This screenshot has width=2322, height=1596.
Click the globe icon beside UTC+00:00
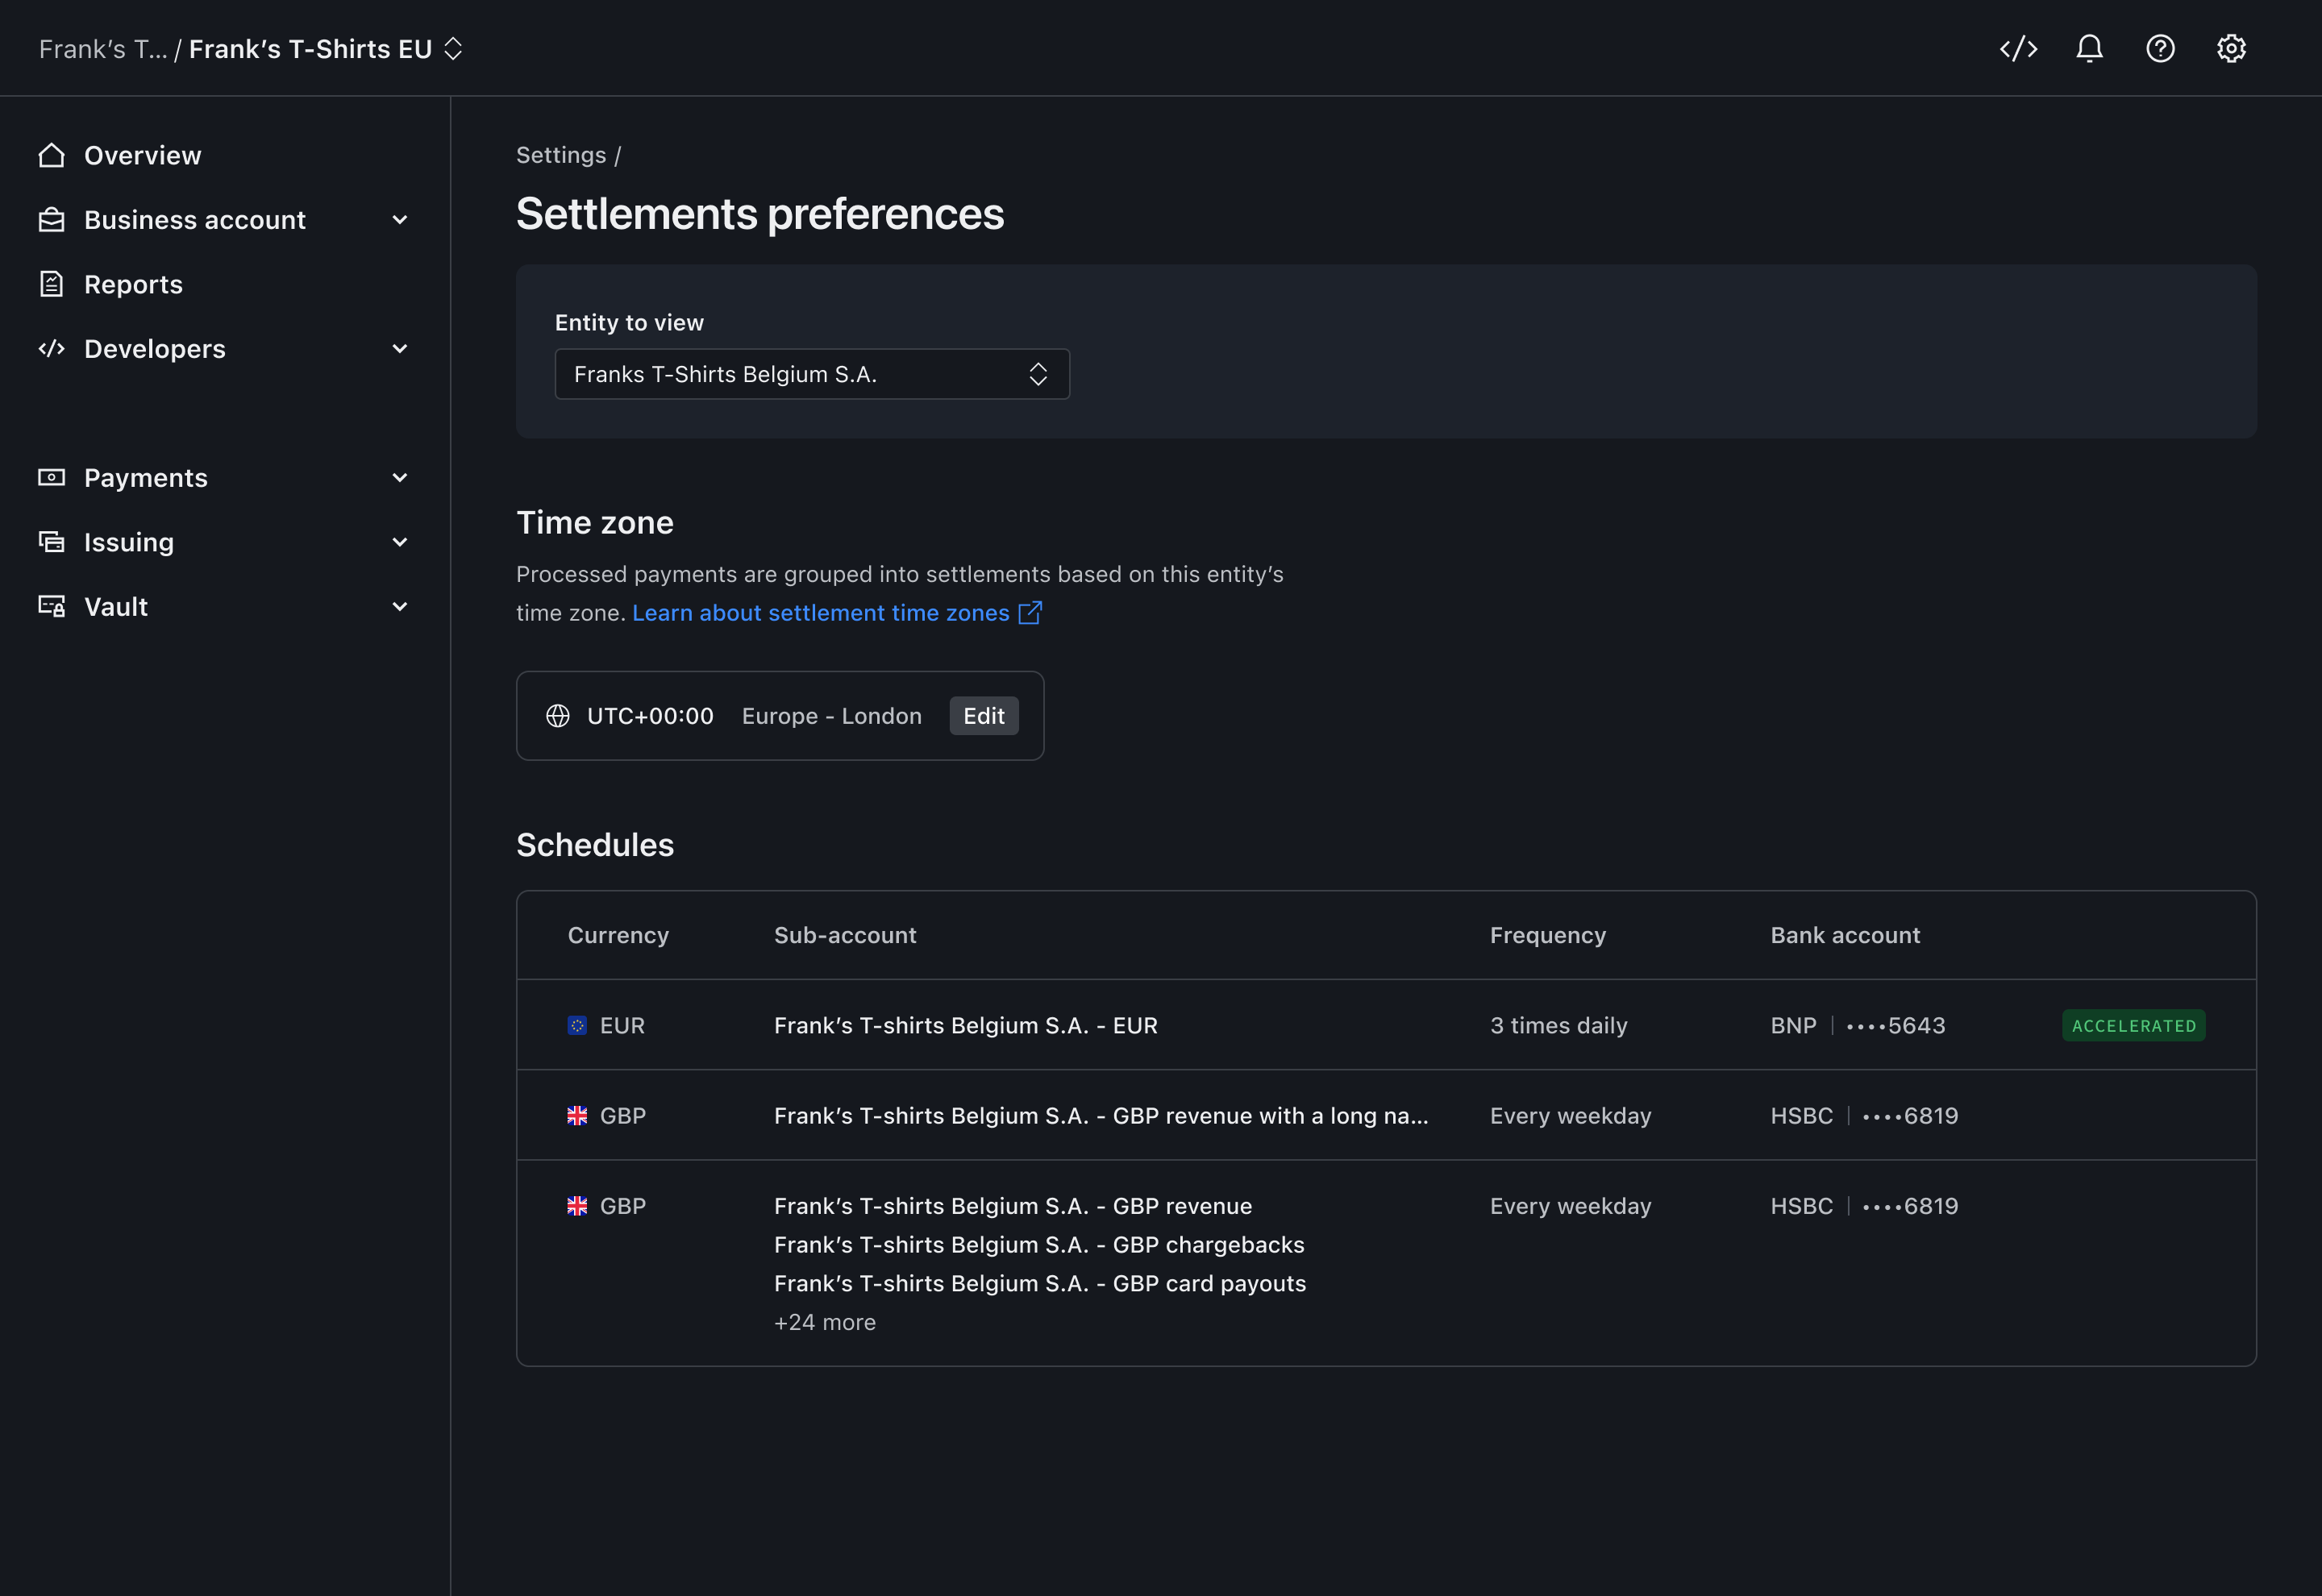558,716
